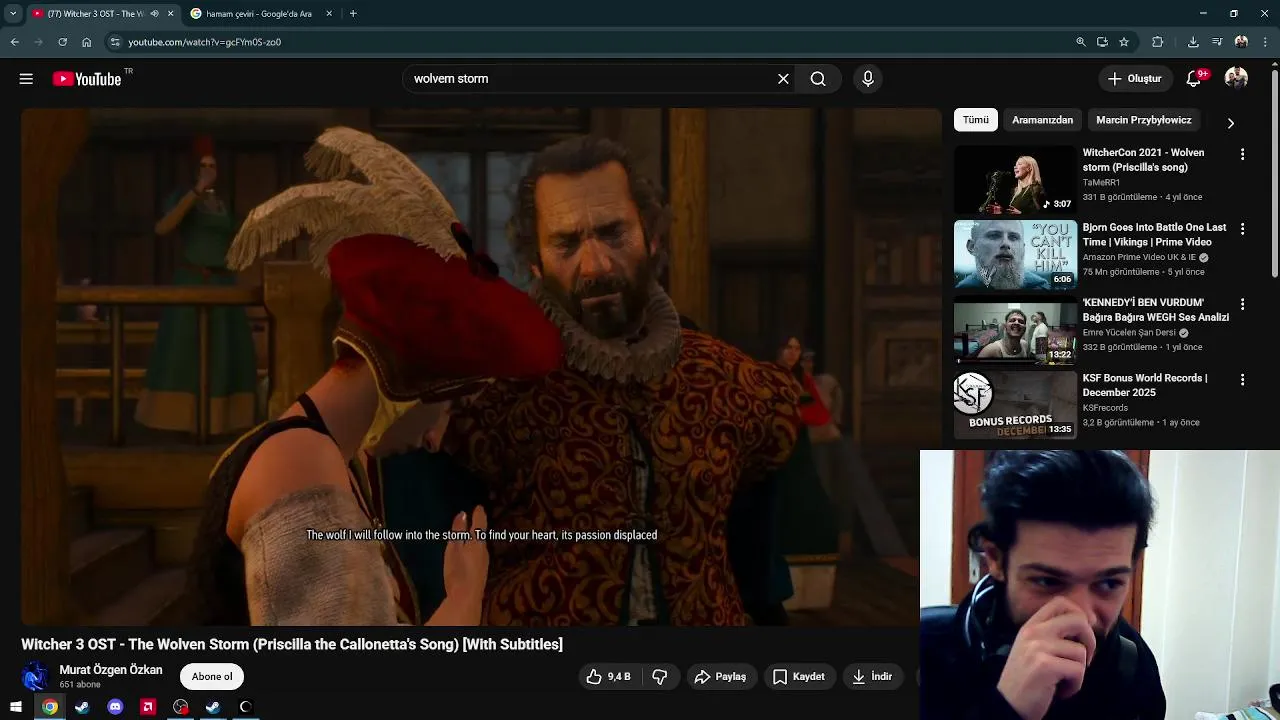Image resolution: width=1280 pixels, height=720 pixels.
Task: Open options for KSF Bonus World Records
Action: 1242,380
